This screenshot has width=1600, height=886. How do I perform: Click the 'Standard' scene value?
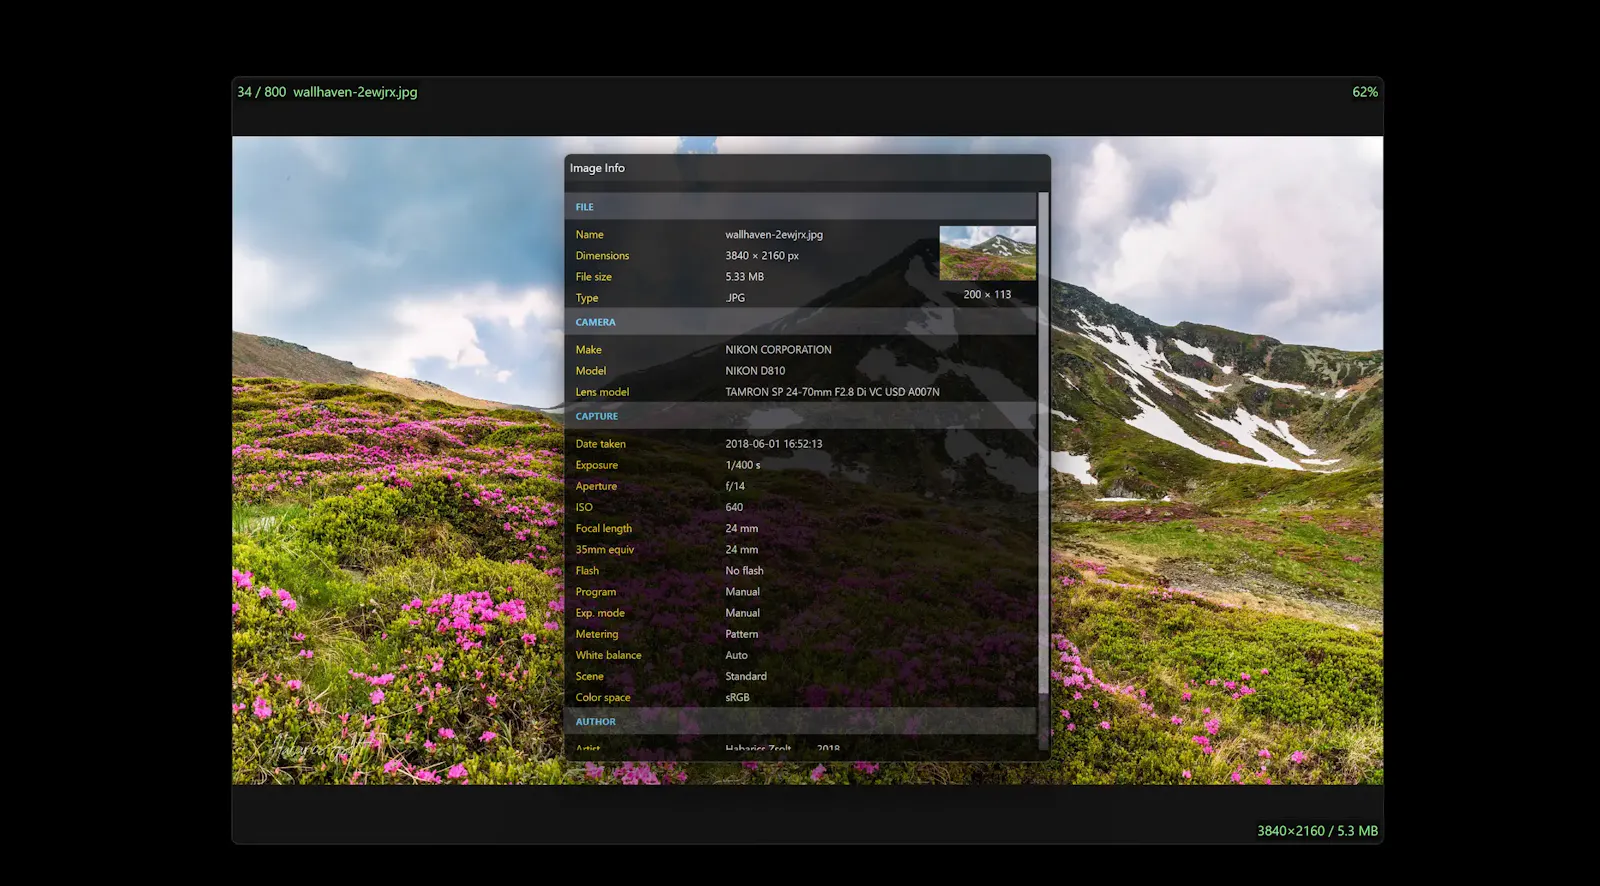pos(746,676)
